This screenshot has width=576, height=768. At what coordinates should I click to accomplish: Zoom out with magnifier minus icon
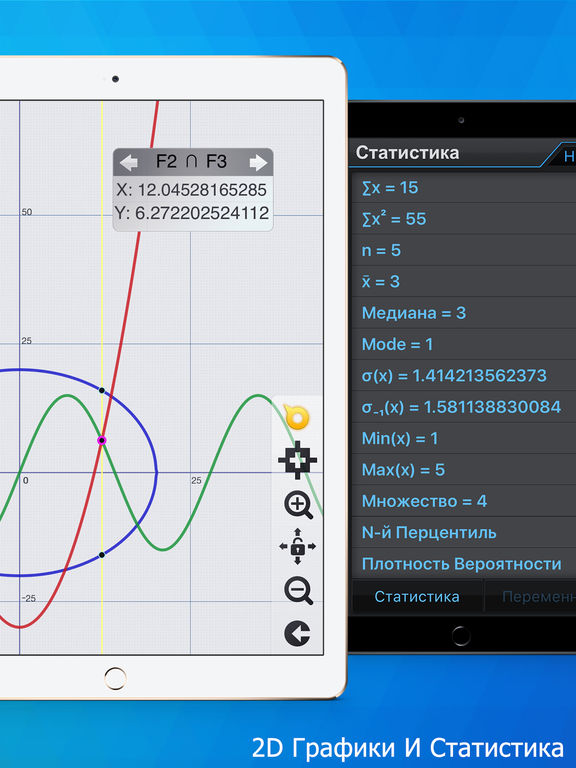[298, 590]
